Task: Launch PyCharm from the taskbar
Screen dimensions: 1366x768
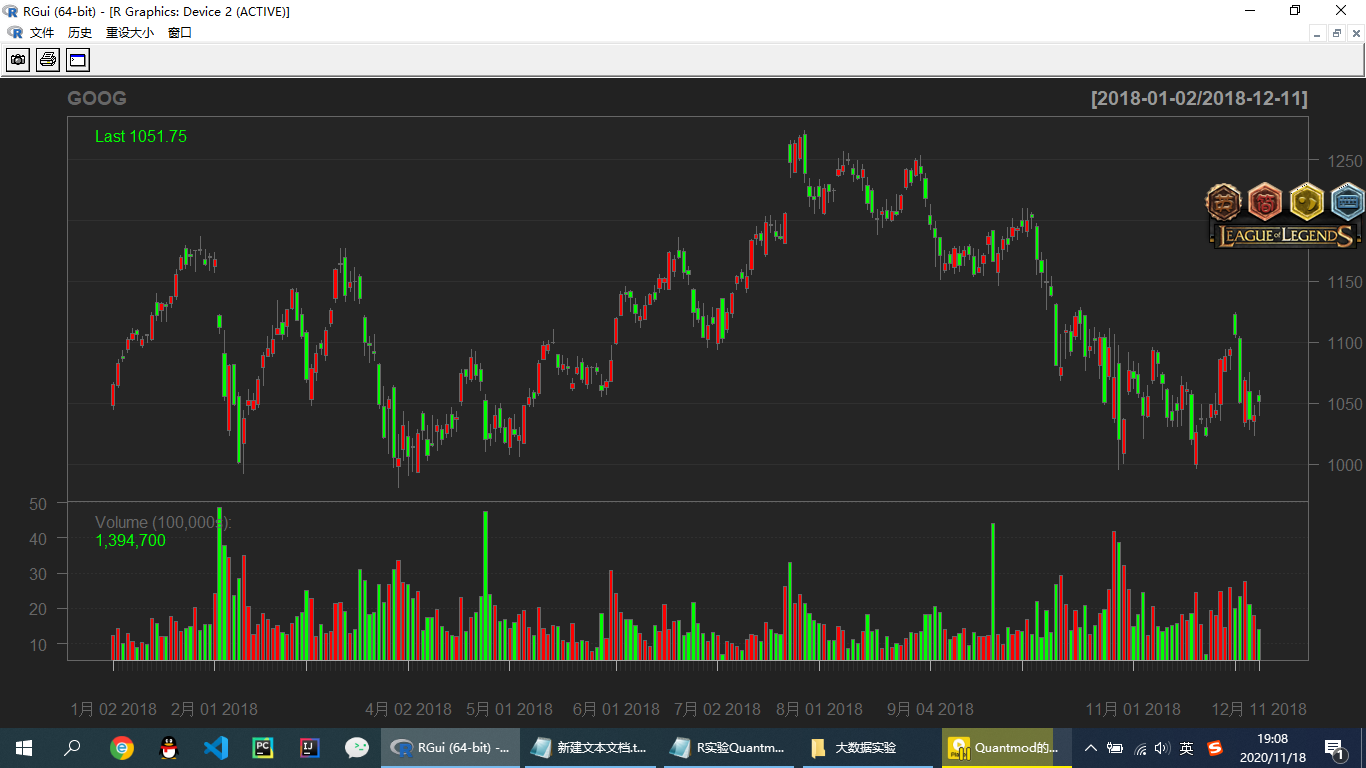Action: click(x=263, y=747)
